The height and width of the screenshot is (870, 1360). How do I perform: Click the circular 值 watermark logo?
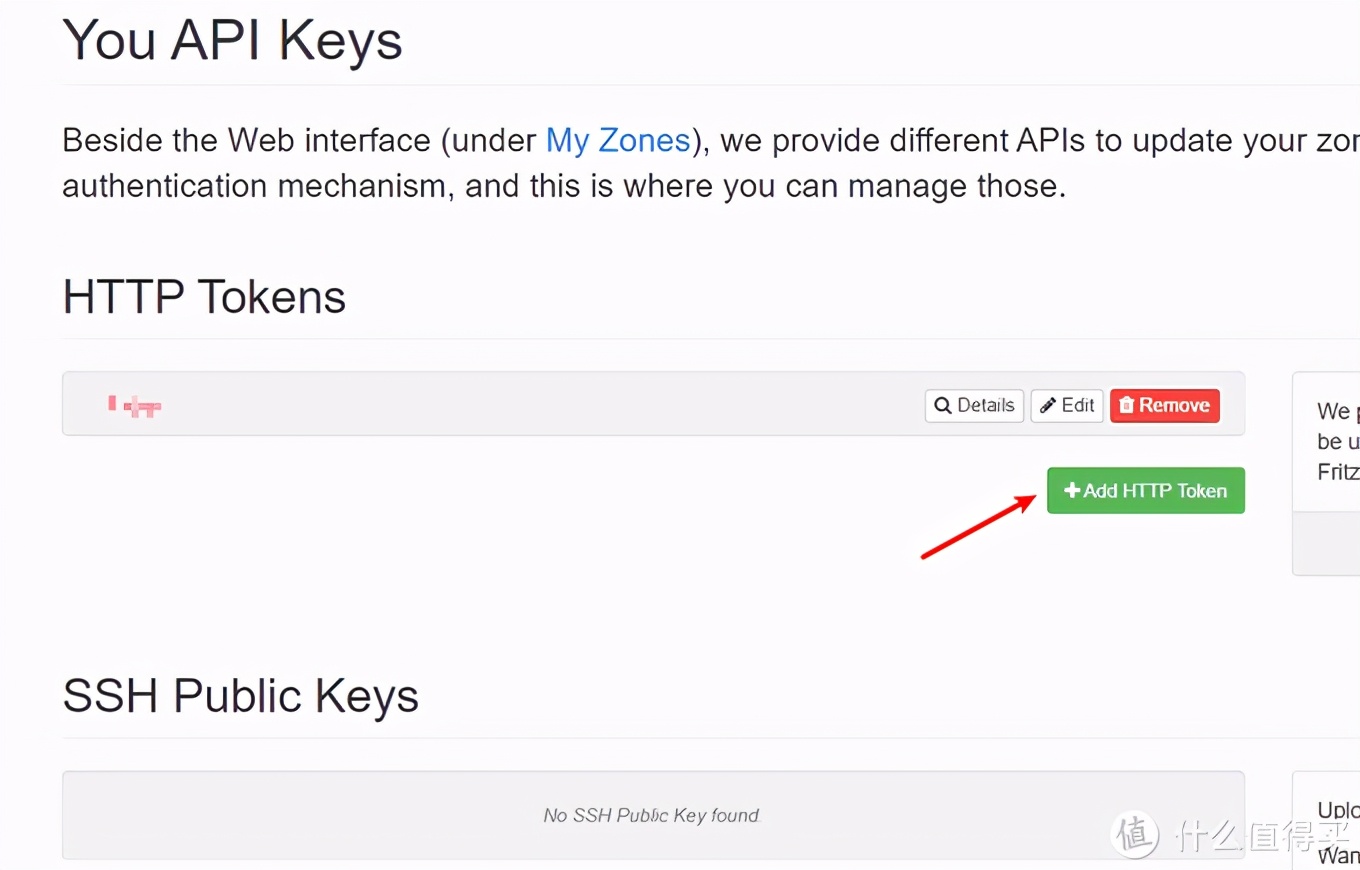point(1137,835)
